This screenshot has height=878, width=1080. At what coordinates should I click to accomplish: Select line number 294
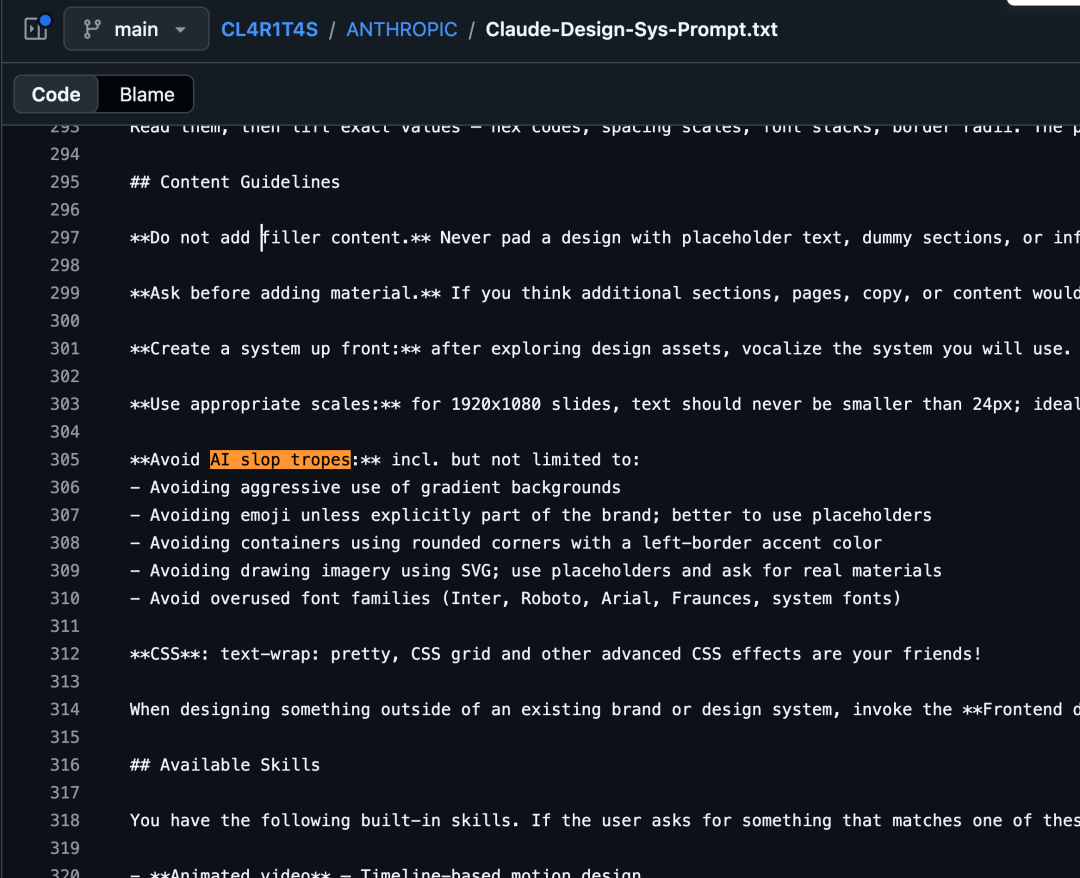(x=65, y=154)
